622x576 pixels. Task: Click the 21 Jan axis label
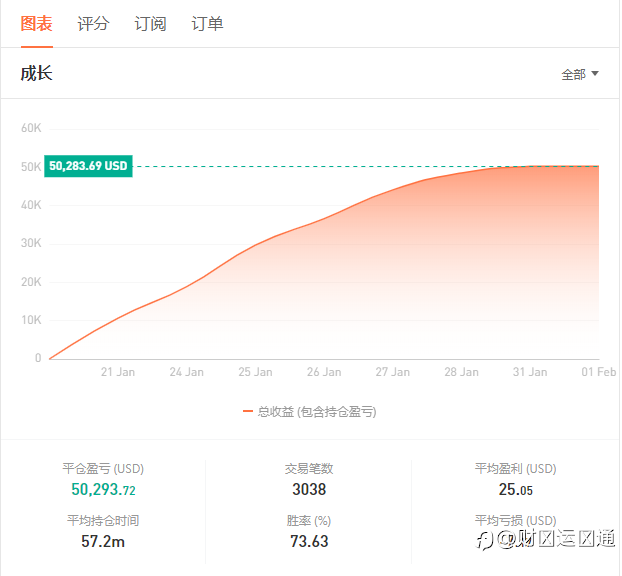click(x=118, y=372)
